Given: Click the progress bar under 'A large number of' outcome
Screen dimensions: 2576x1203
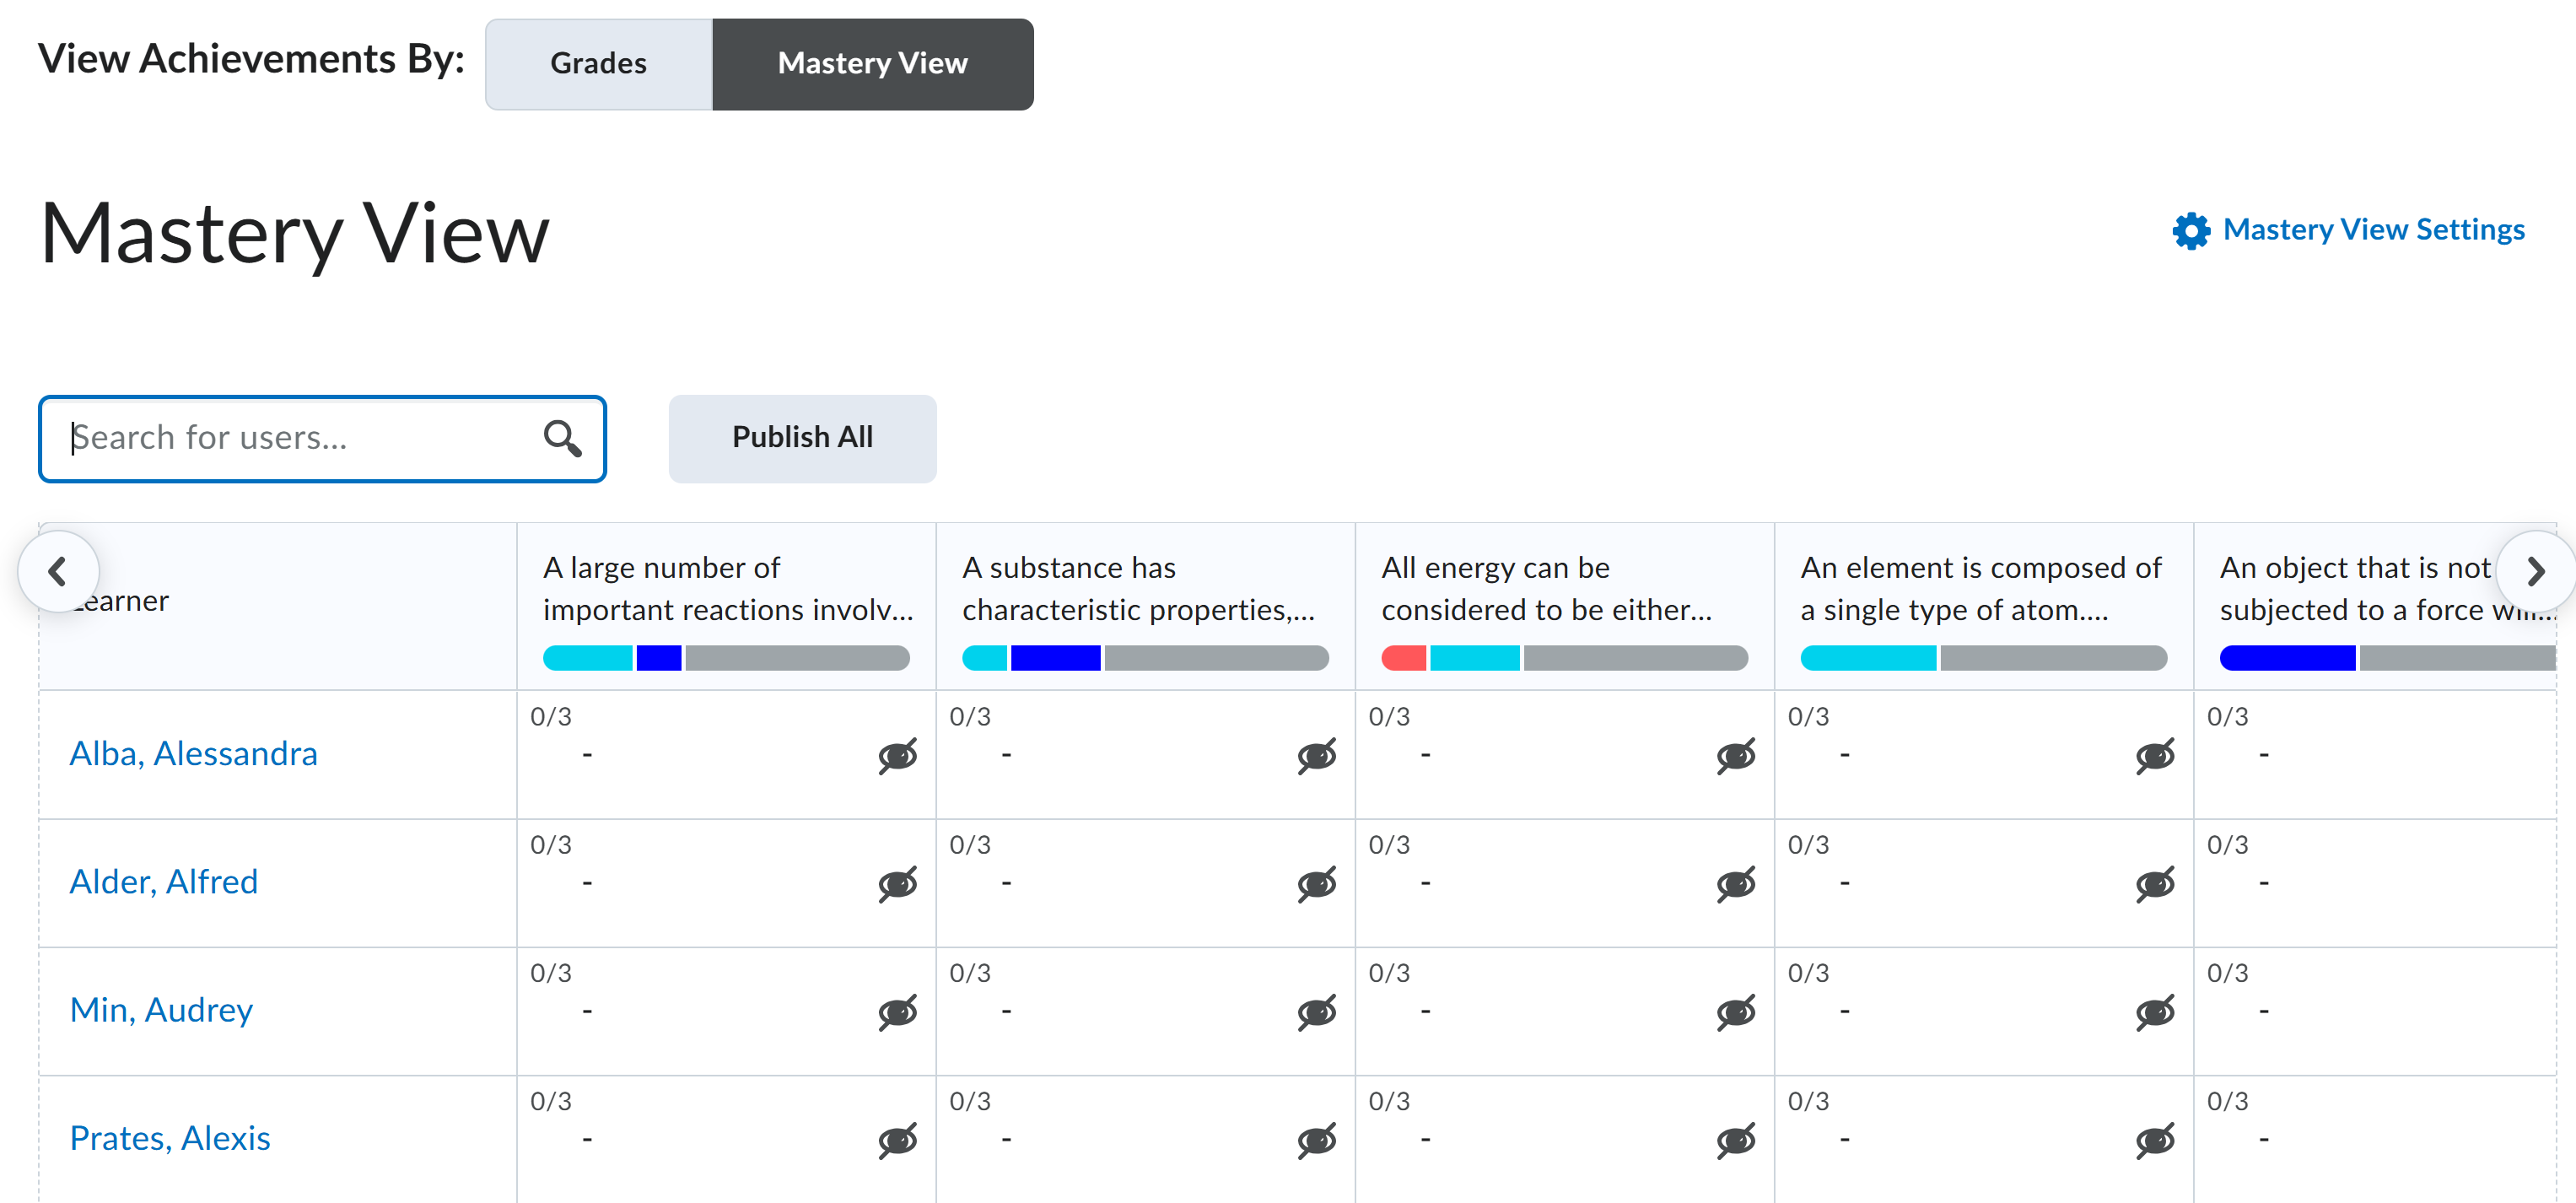Looking at the screenshot, I should tap(725, 657).
